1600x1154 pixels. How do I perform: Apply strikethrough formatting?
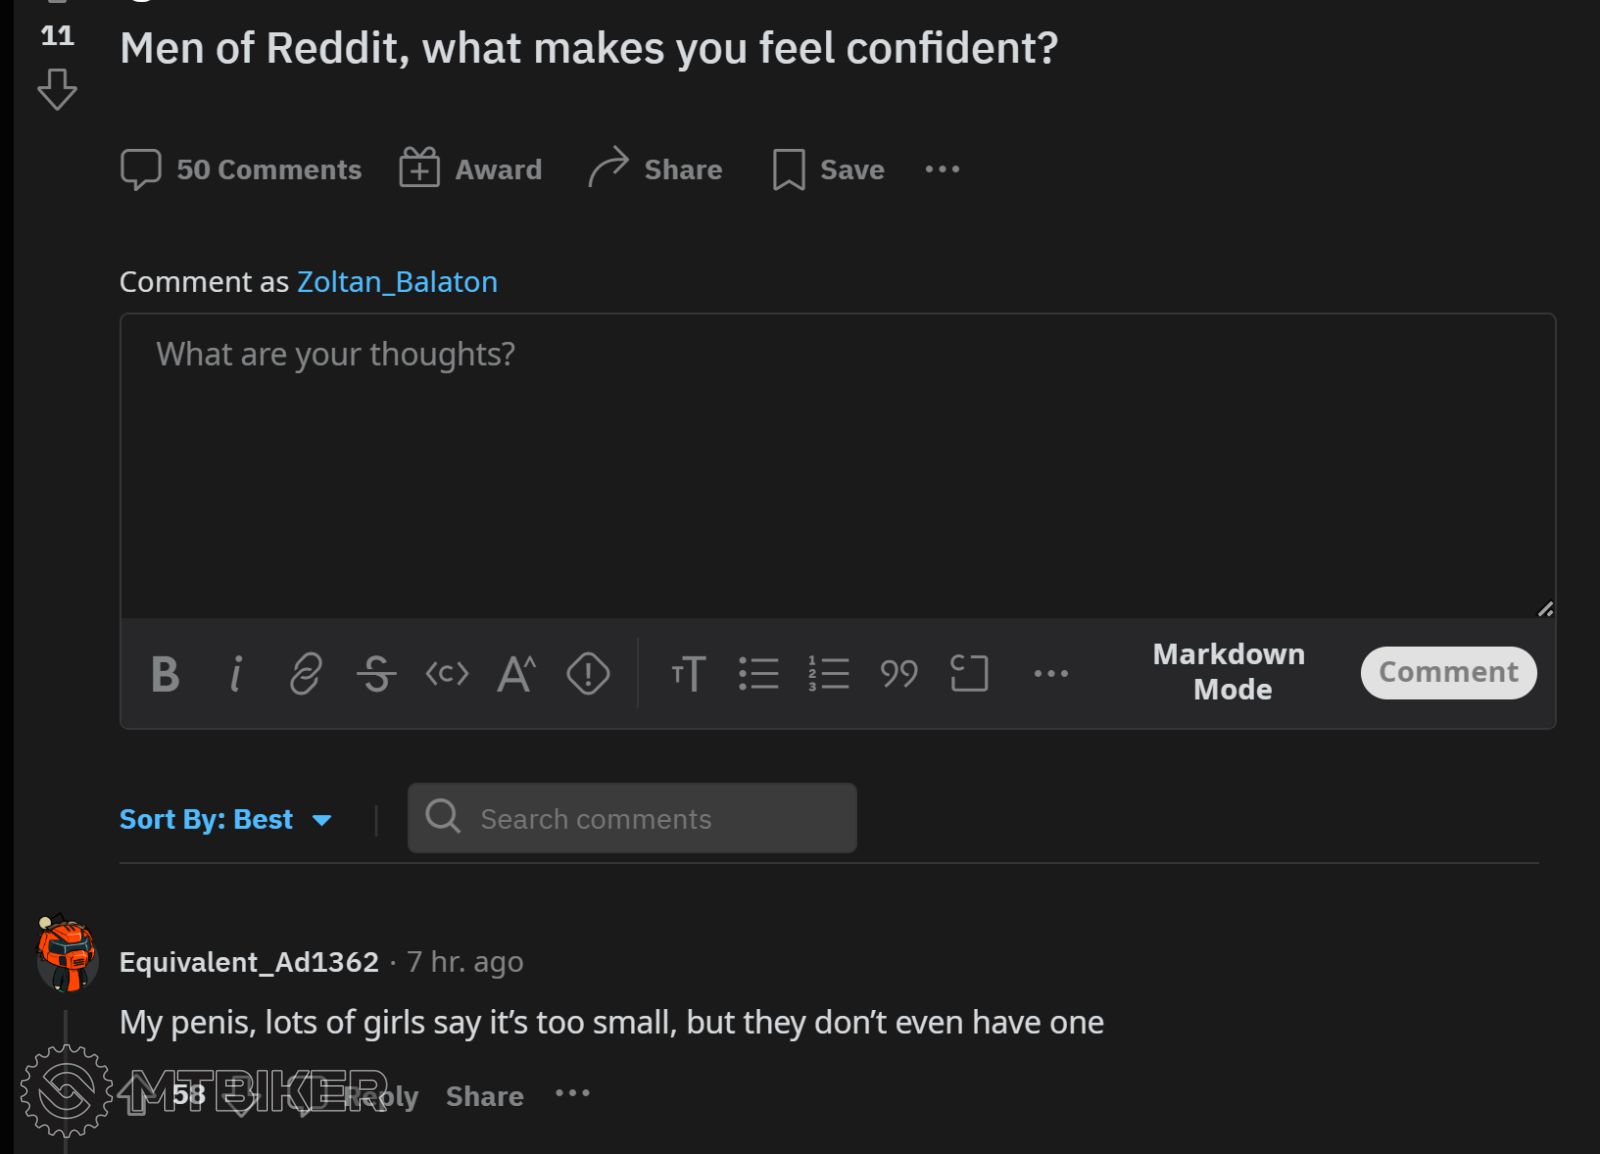click(376, 673)
